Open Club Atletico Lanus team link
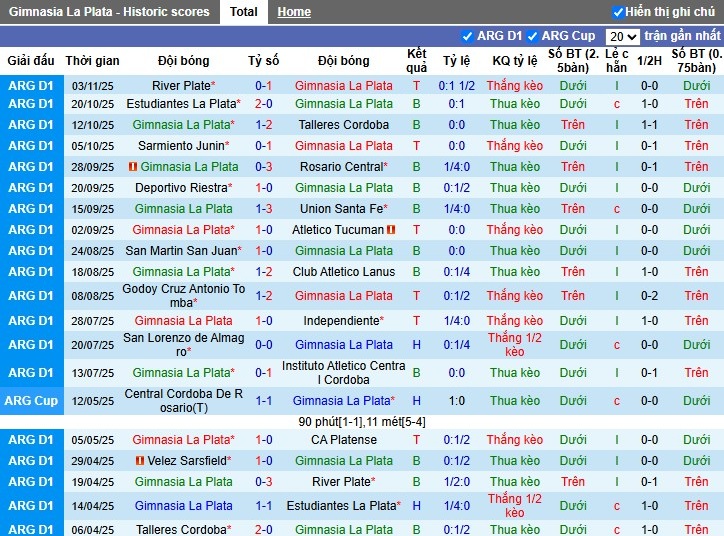The height and width of the screenshot is (536, 724). coord(344,272)
